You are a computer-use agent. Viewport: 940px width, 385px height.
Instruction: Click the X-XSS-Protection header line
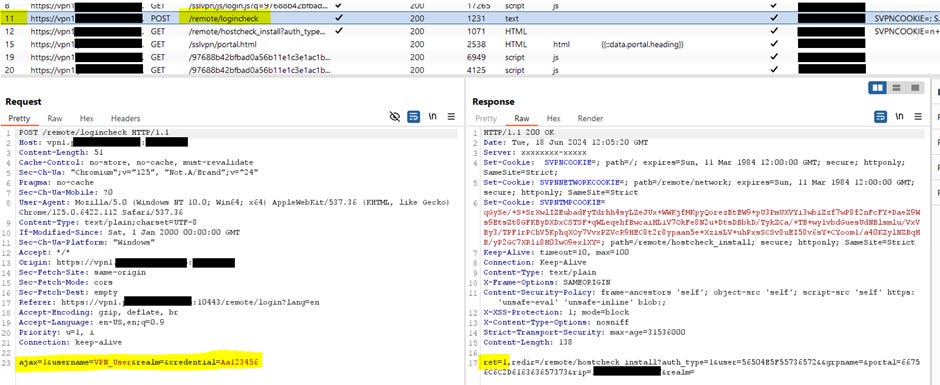tap(556, 312)
